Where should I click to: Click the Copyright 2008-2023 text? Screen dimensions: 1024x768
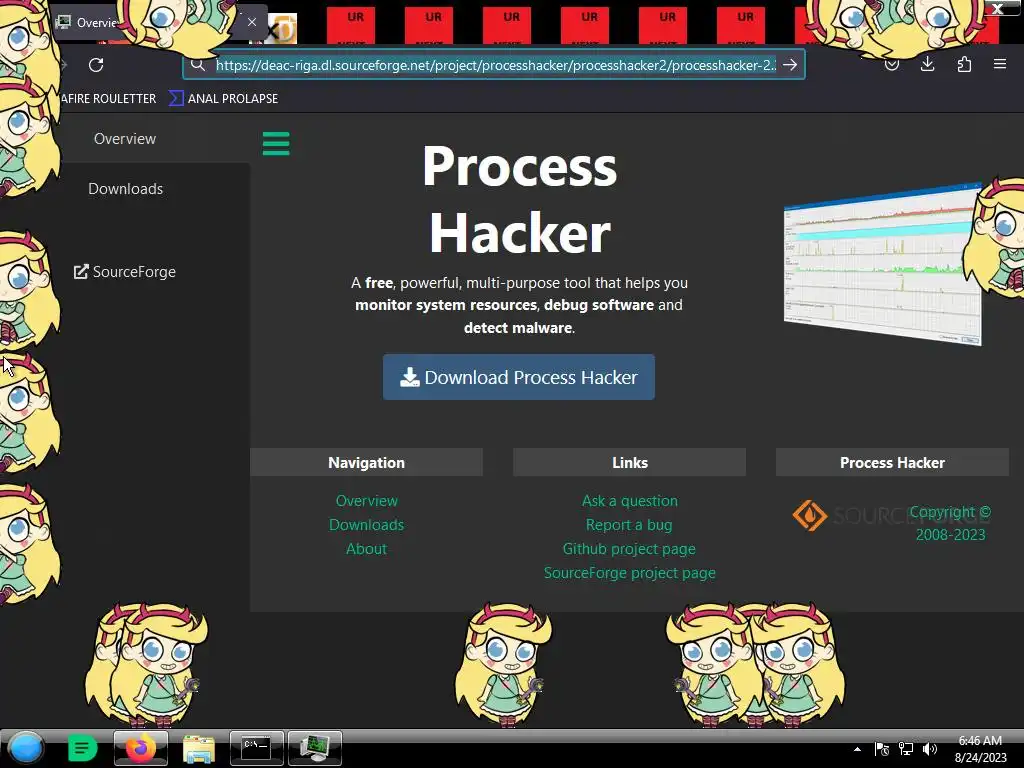coord(950,523)
